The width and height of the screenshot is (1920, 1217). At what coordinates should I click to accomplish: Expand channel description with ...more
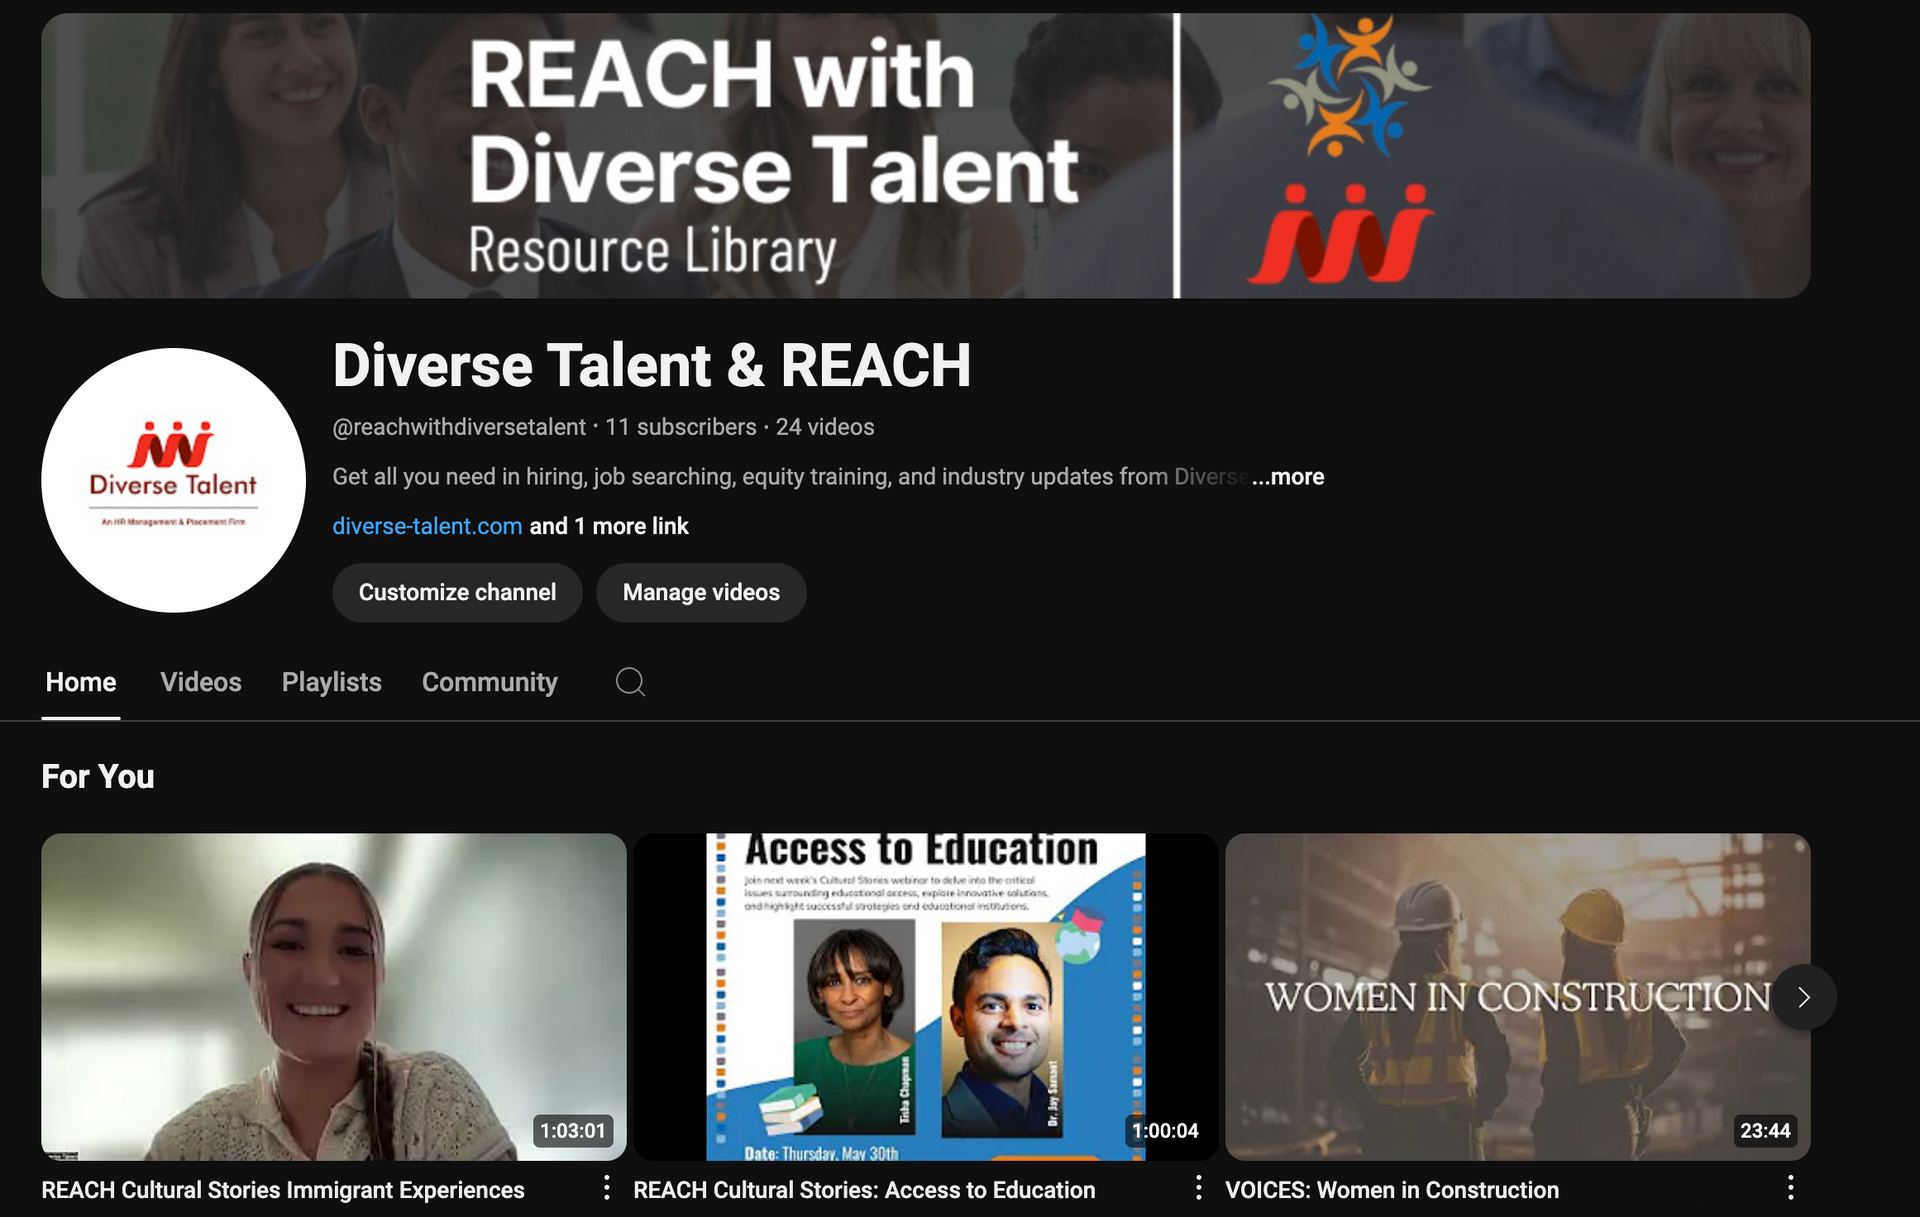(x=1288, y=477)
